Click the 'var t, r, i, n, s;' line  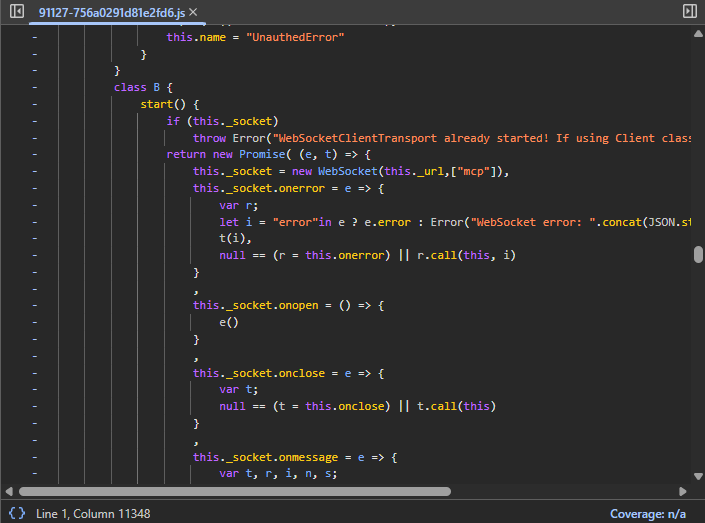click(278, 474)
